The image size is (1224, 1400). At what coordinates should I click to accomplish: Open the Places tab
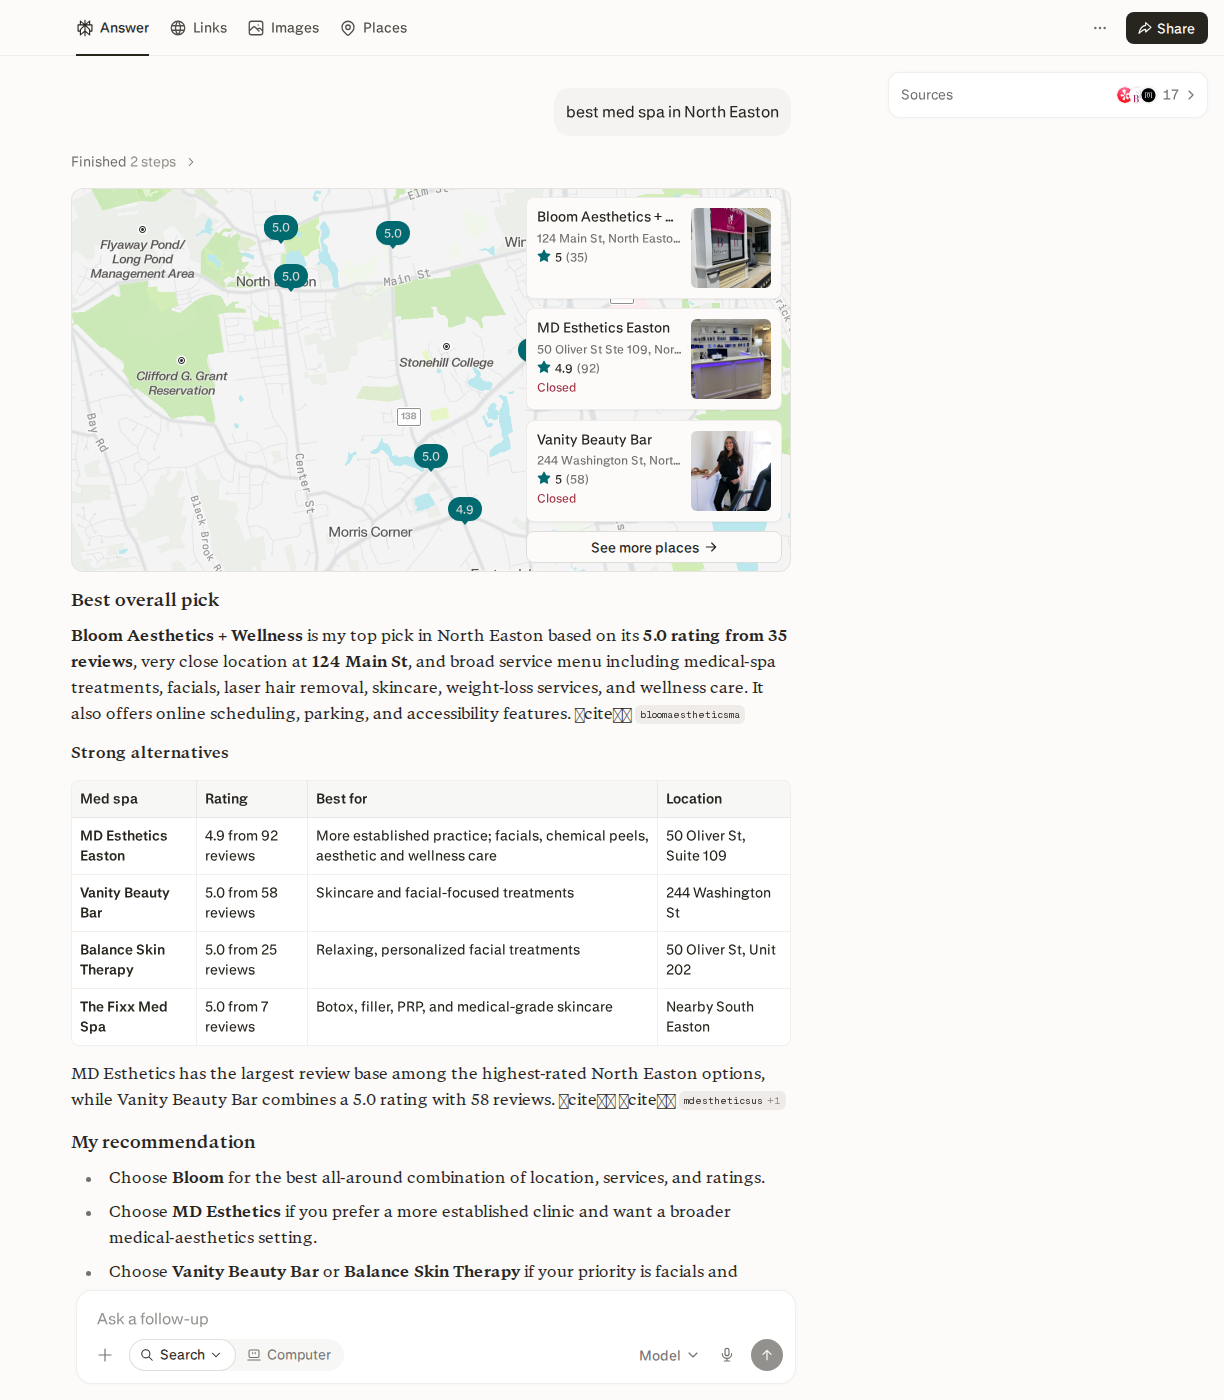point(374,28)
